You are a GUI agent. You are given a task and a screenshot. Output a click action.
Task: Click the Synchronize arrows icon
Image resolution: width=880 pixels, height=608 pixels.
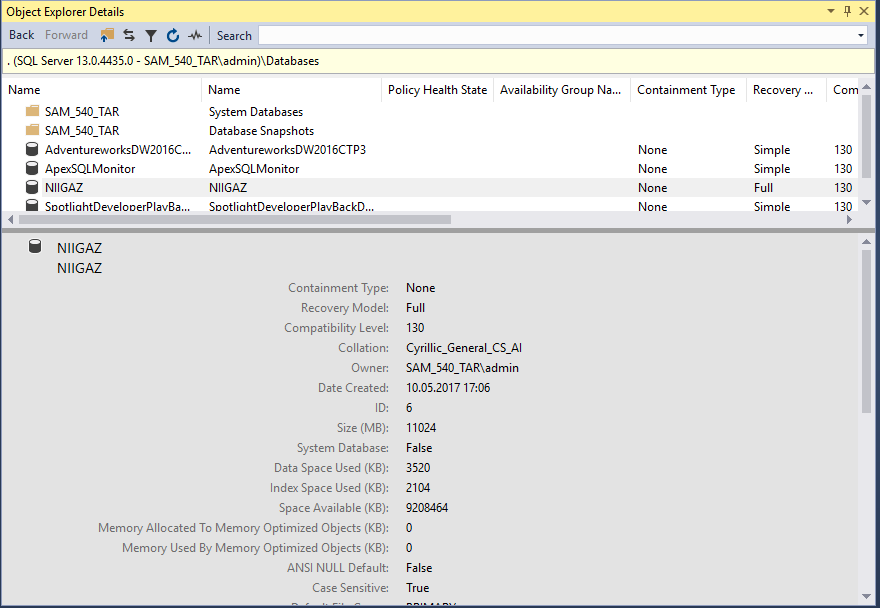click(129, 35)
